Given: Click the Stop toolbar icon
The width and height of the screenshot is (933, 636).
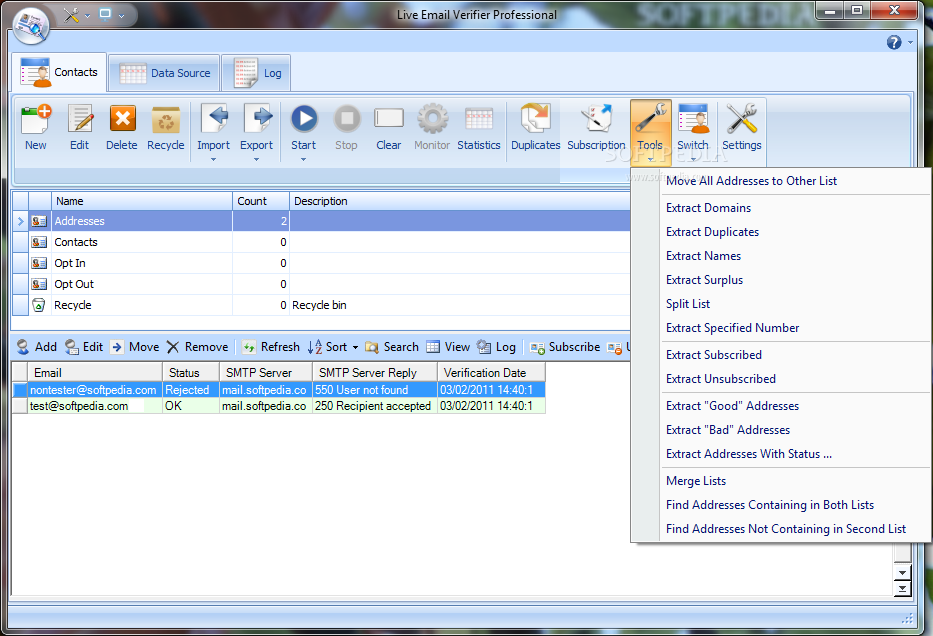Looking at the screenshot, I should (x=347, y=119).
